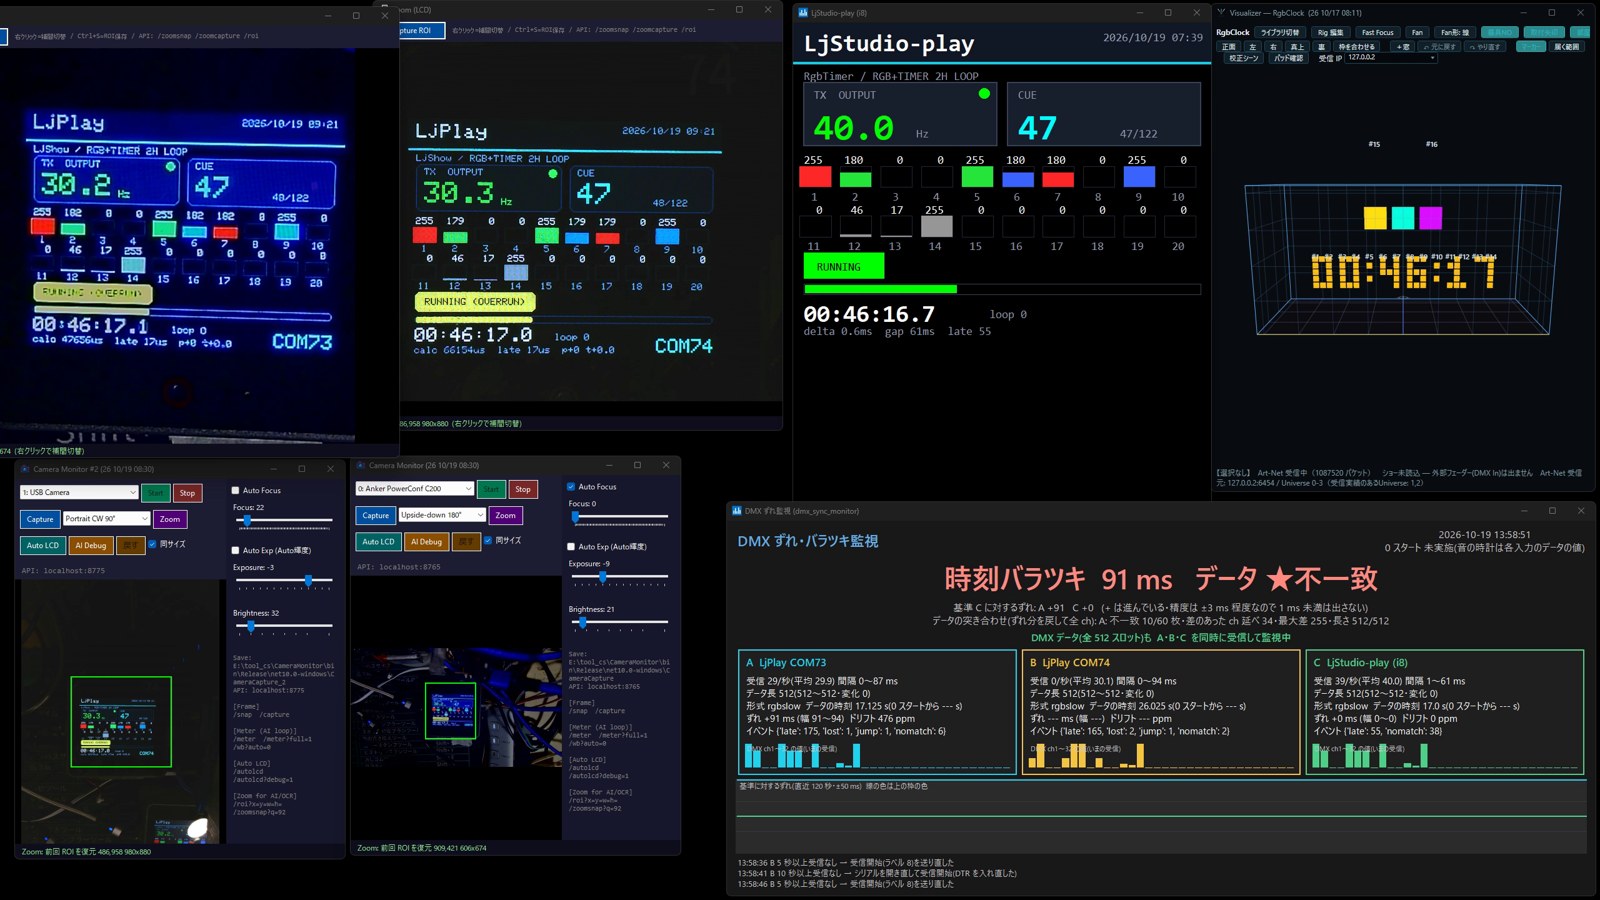Image resolution: width=1600 pixels, height=900 pixels.
Task: Click the パッチ確認 button
Action: coord(1288,58)
